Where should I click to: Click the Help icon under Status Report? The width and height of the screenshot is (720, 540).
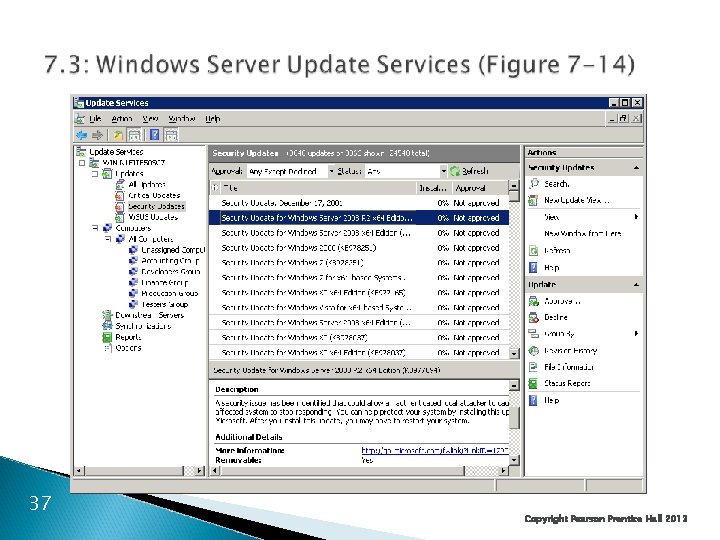[x=533, y=400]
